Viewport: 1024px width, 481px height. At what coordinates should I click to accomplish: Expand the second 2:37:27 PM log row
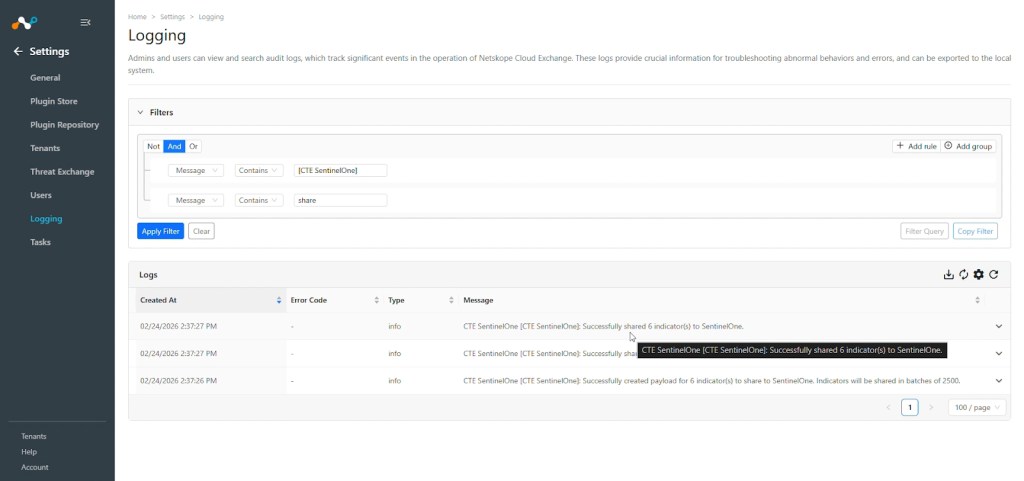click(x=999, y=353)
